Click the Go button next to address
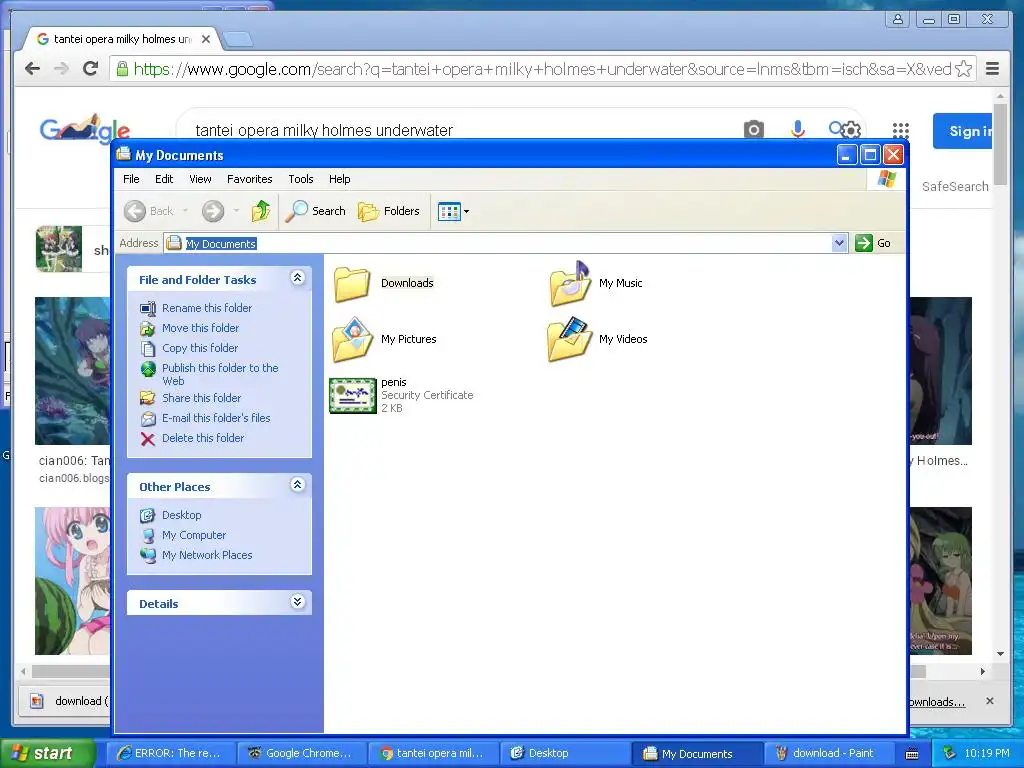 click(873, 243)
